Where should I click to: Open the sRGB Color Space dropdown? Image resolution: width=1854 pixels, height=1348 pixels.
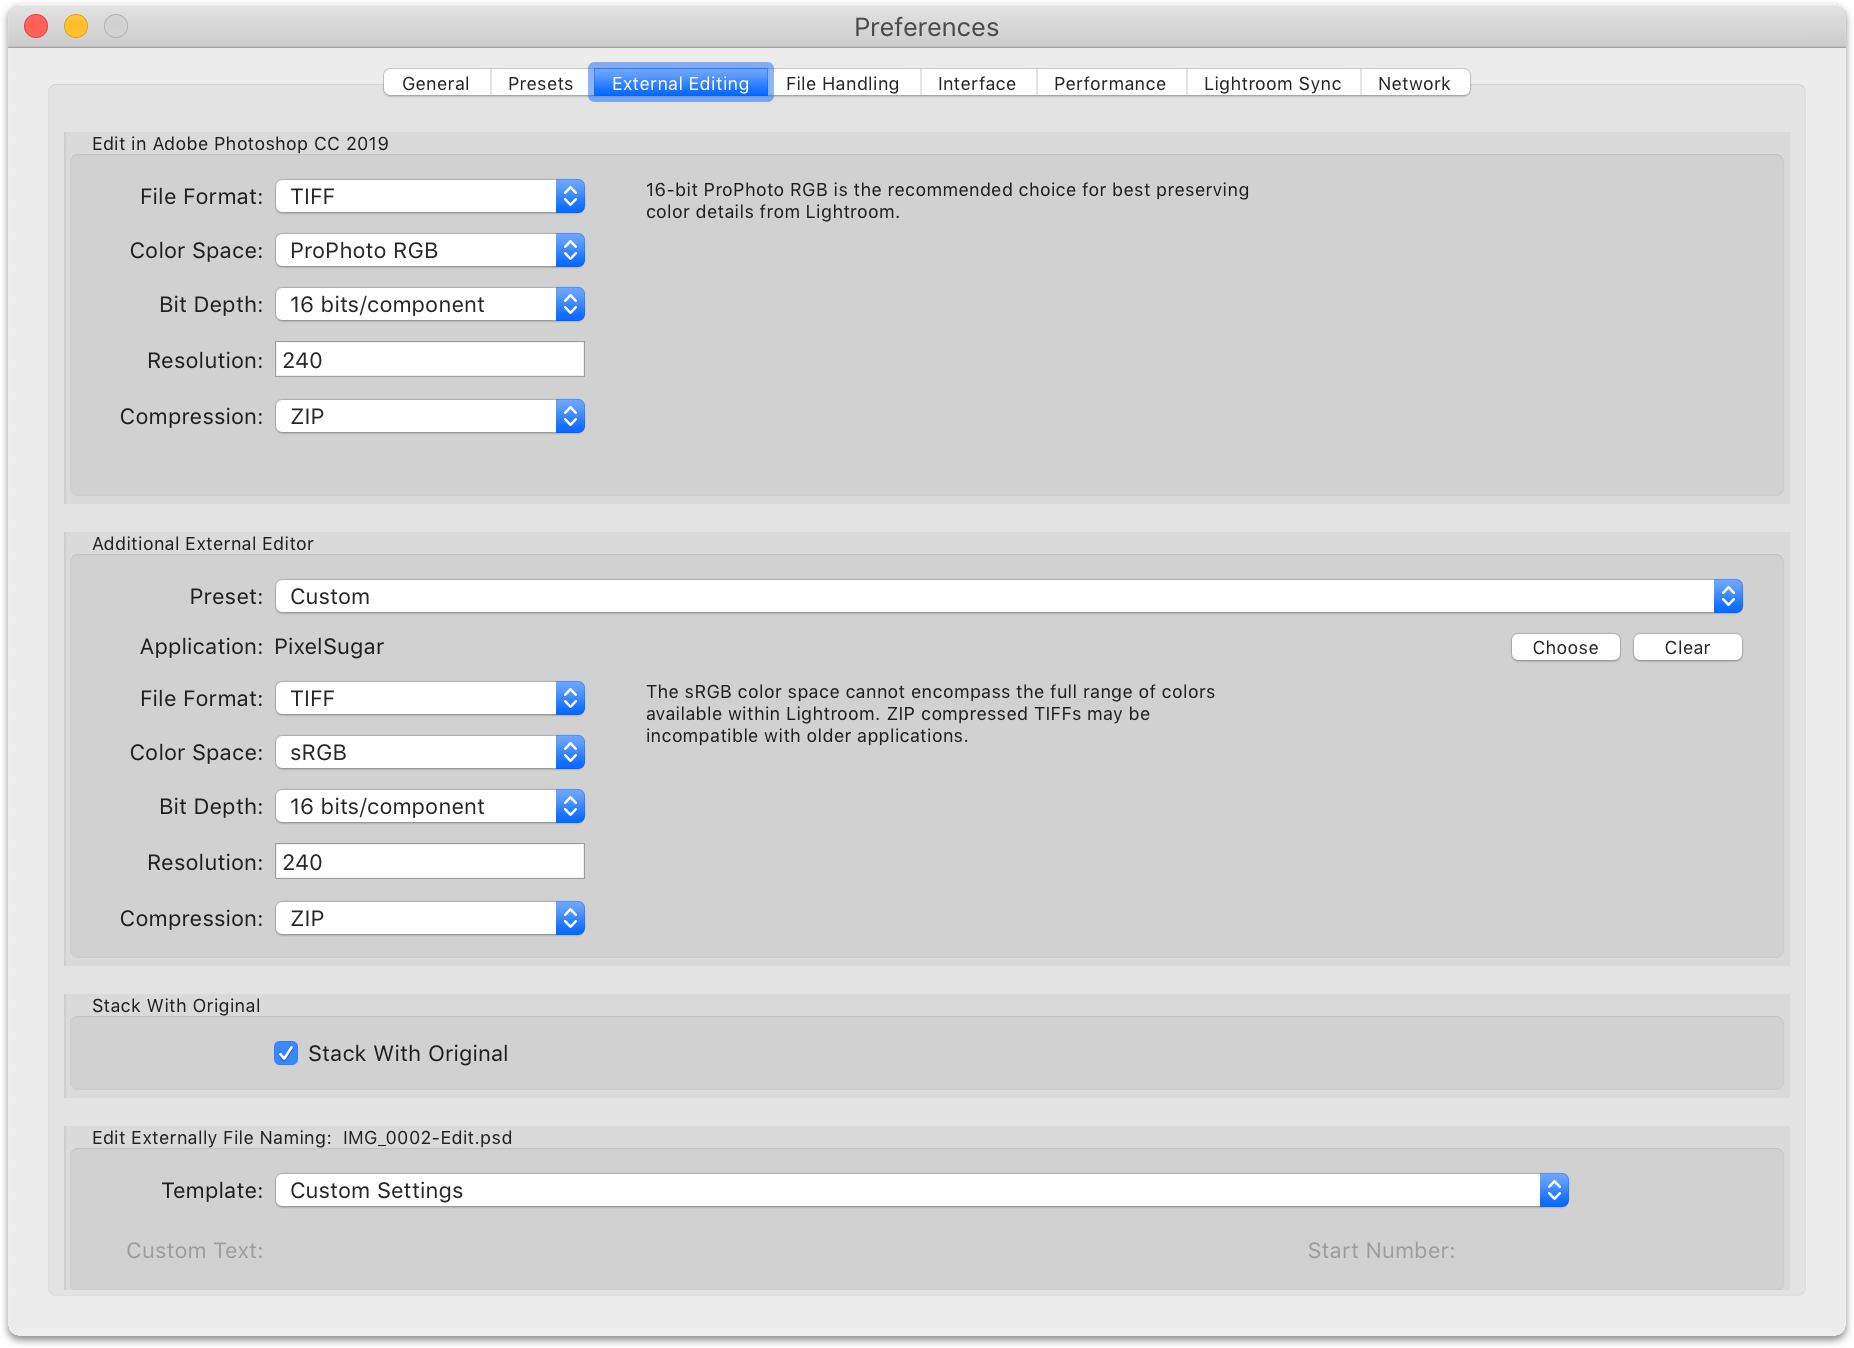coord(429,752)
